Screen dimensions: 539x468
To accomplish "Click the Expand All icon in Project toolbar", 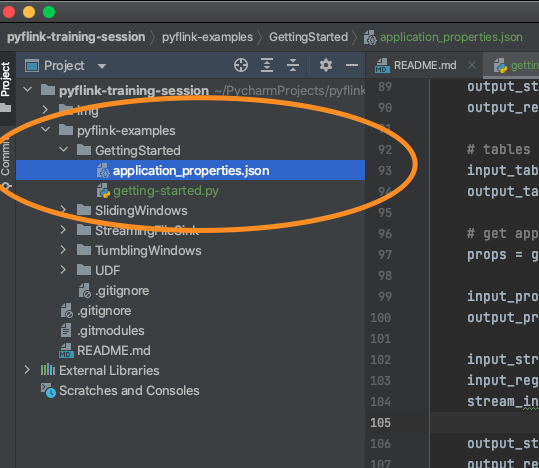I will click(267, 65).
